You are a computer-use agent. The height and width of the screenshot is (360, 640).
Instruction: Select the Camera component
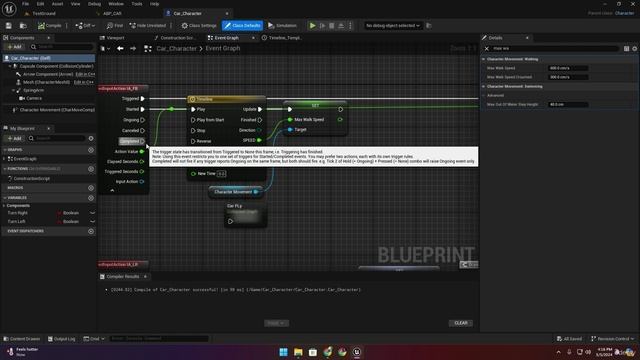[34, 98]
